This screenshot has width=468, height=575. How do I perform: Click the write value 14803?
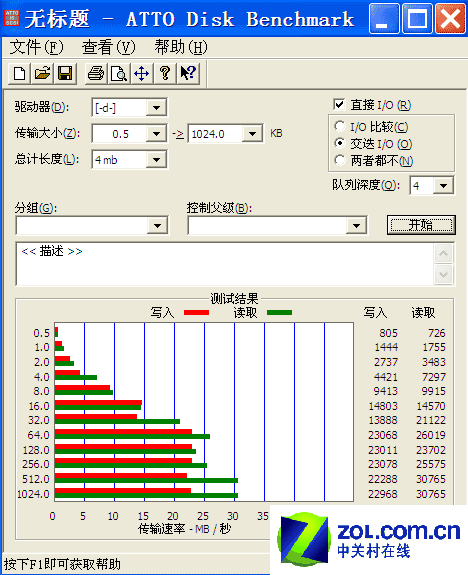[x=383, y=406]
